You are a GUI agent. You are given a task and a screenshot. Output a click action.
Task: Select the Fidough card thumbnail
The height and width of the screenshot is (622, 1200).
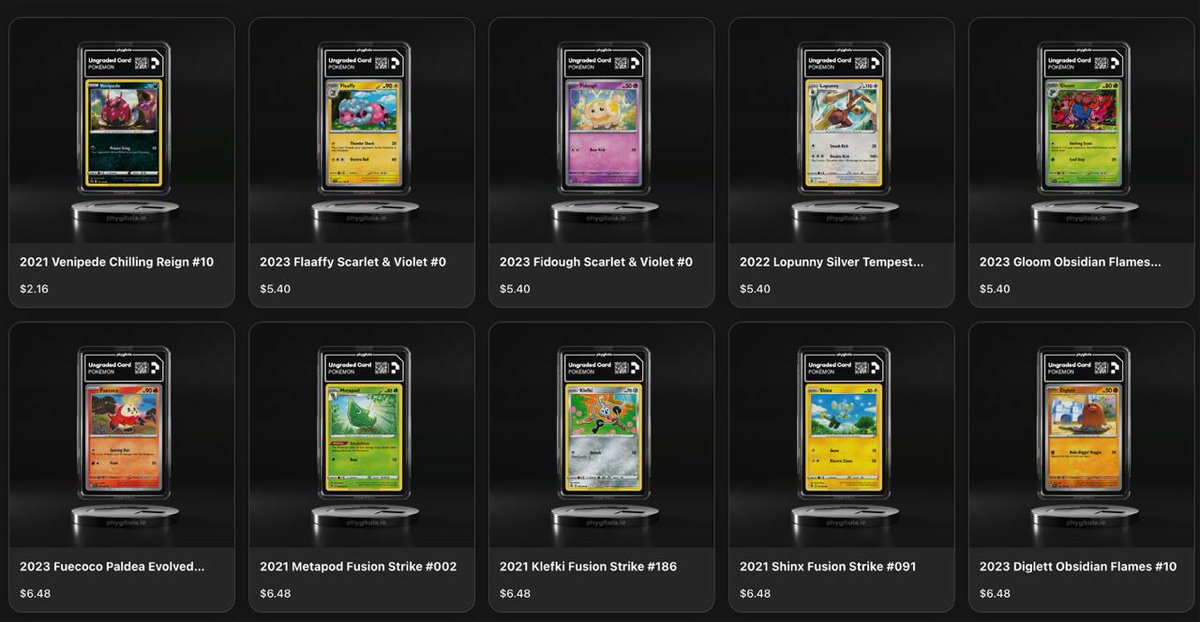(601, 131)
